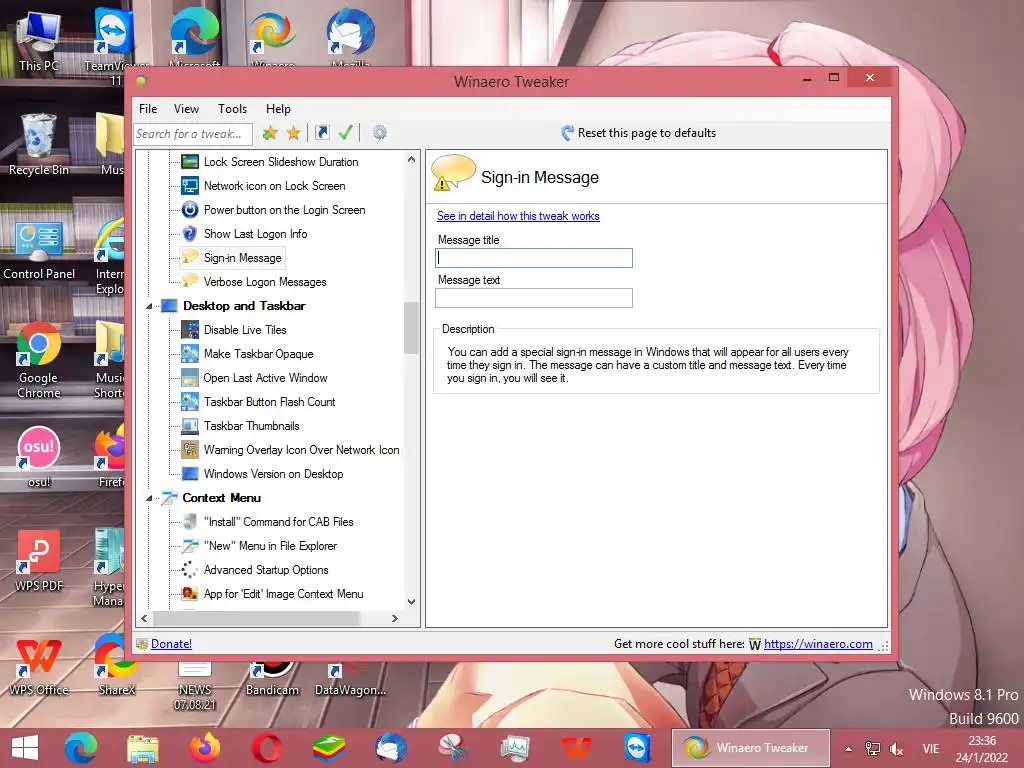Open the View menu
The image size is (1024, 768).
186,109
